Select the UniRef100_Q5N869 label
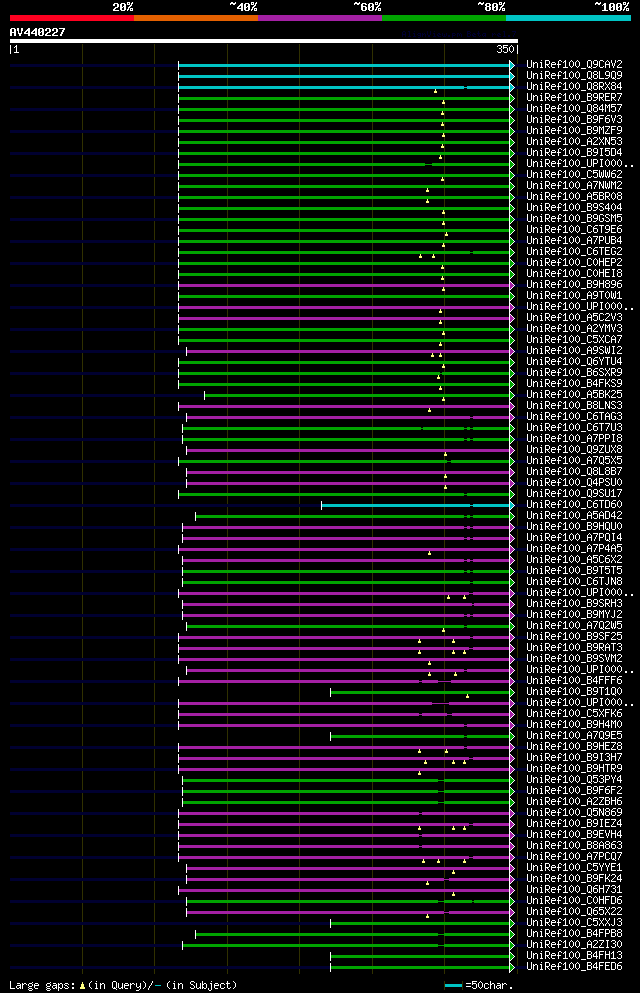The height and width of the screenshot is (993, 640). (574, 813)
